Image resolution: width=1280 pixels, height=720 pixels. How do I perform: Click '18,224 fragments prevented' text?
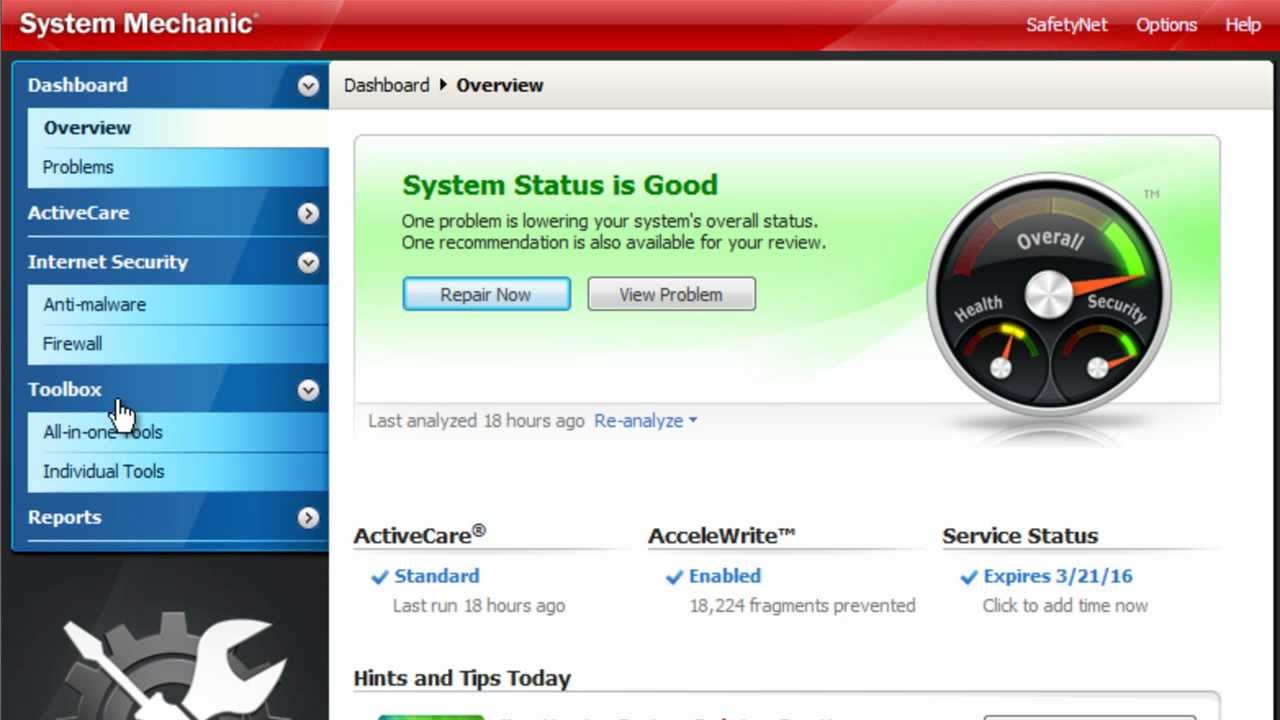pos(802,605)
